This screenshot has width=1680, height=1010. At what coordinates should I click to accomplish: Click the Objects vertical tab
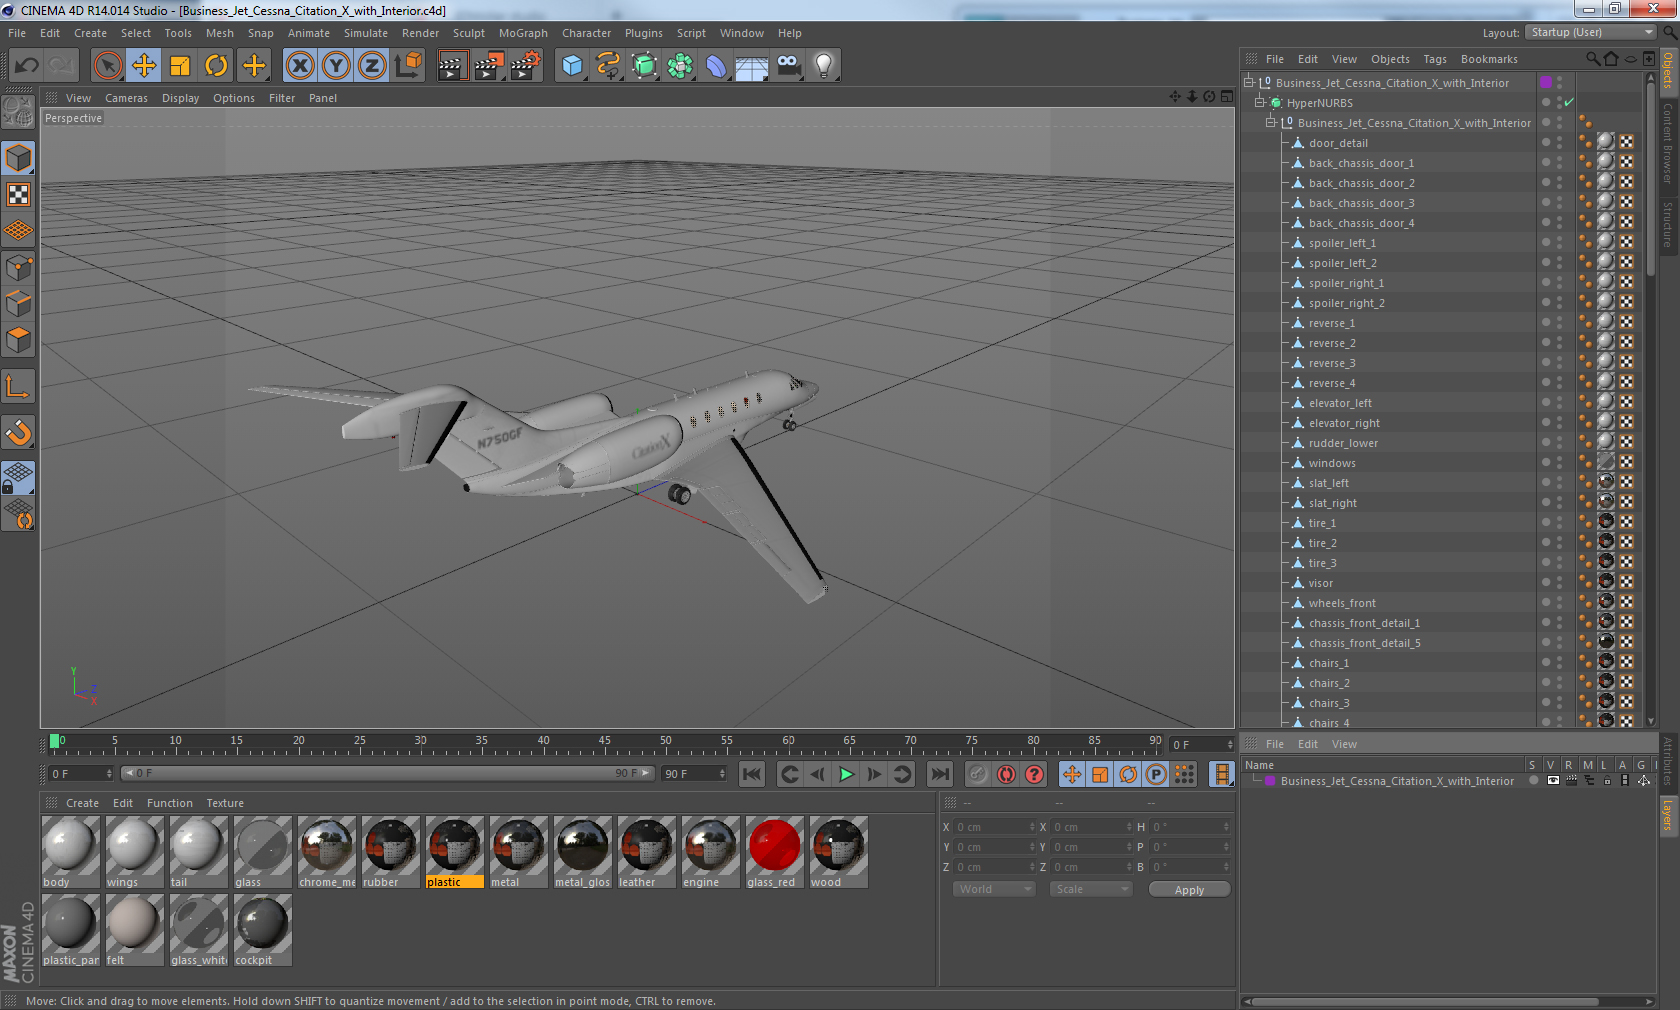point(1668,70)
